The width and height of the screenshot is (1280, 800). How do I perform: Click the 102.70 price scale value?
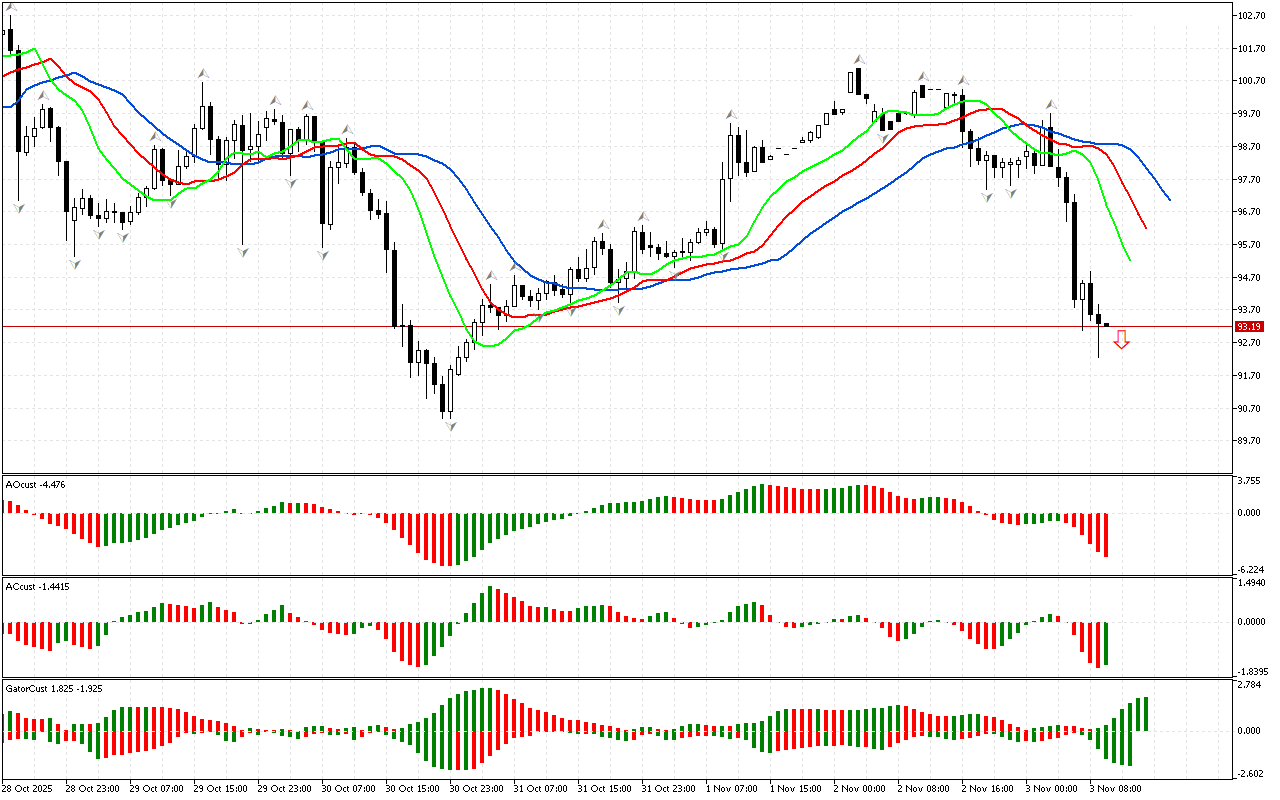coord(1251,16)
